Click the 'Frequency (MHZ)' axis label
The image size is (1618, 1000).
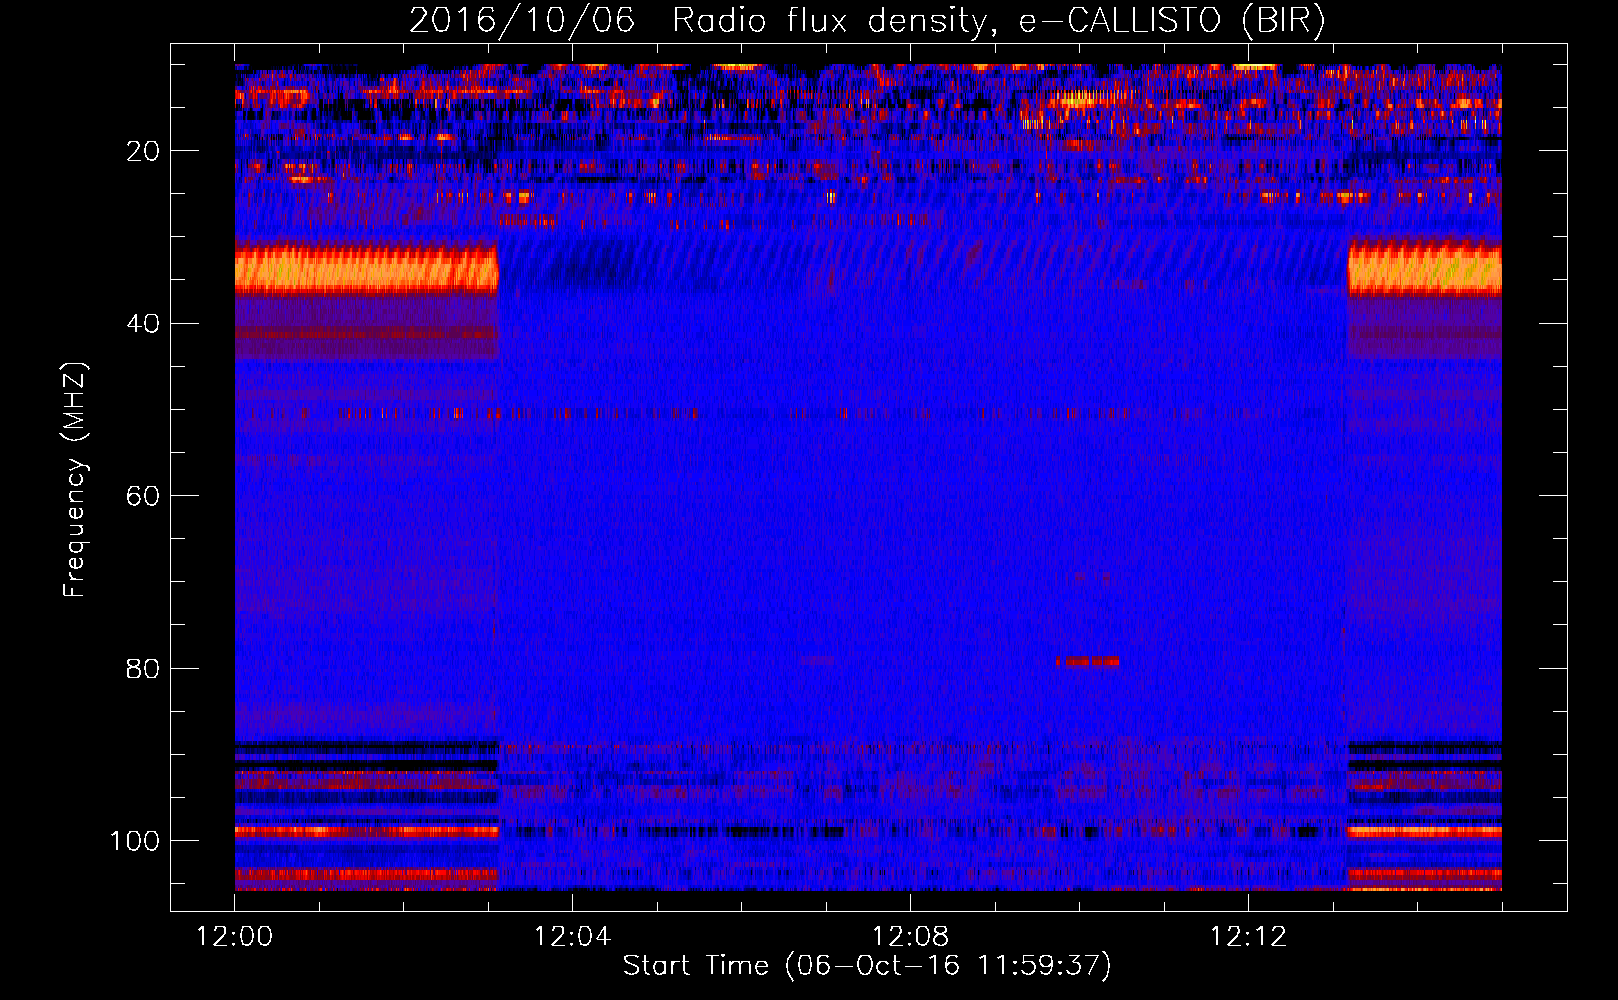tap(75, 480)
